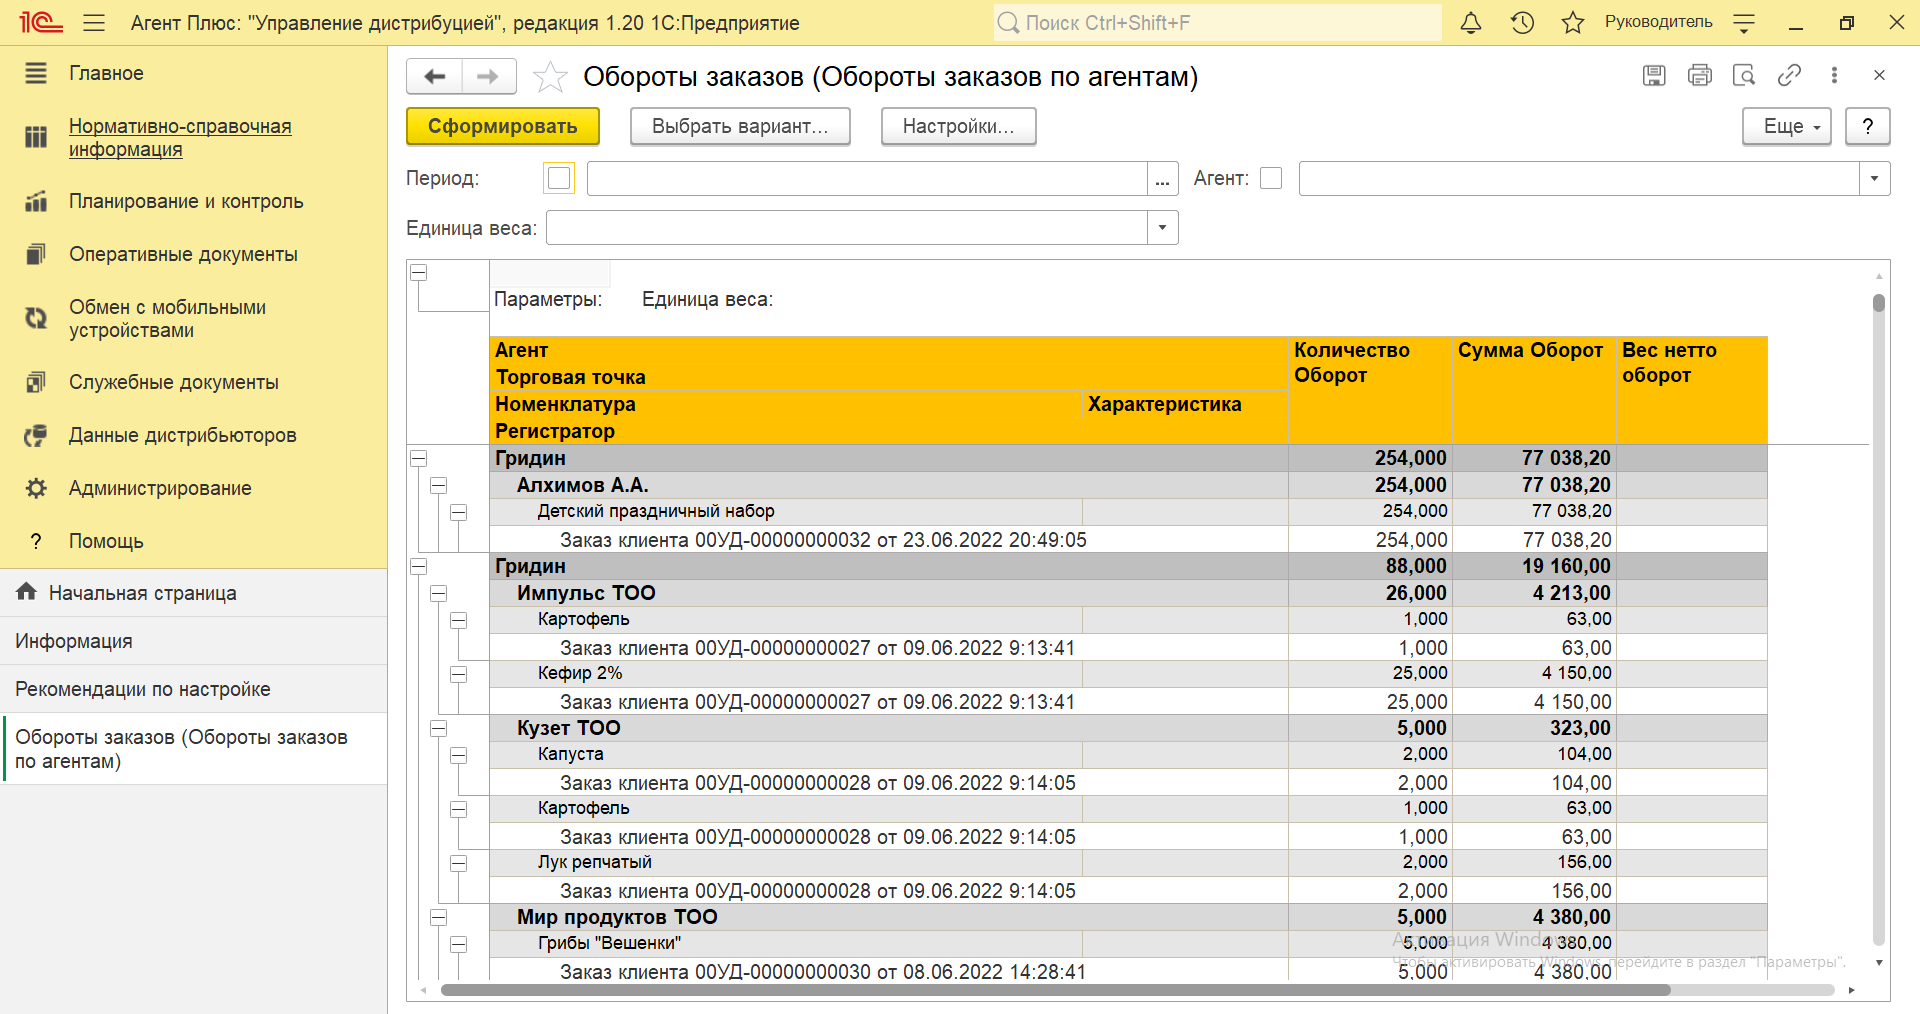Open the service settings icon beside Руководитель
The width and height of the screenshot is (1920, 1014).
(x=1744, y=23)
